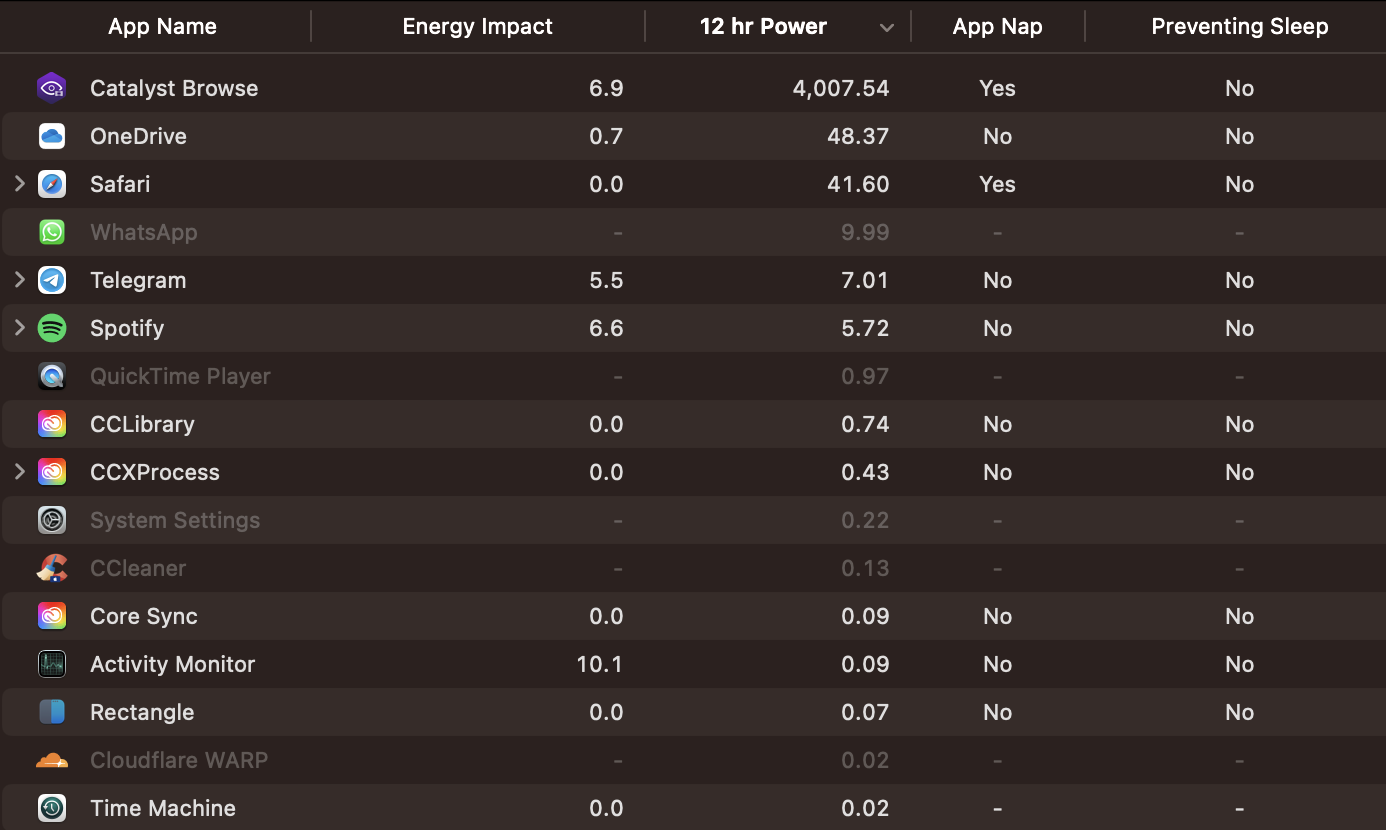This screenshot has width=1386, height=830.
Task: Click the 0.43 power value for CCXProcess
Action: point(865,472)
